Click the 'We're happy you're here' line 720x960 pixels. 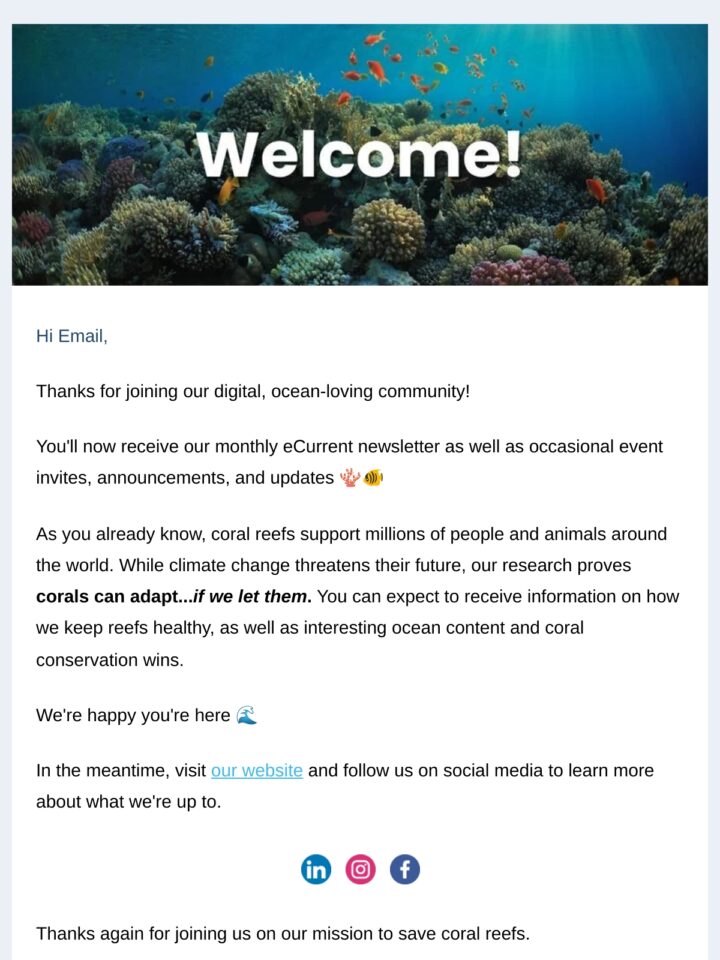point(133,715)
